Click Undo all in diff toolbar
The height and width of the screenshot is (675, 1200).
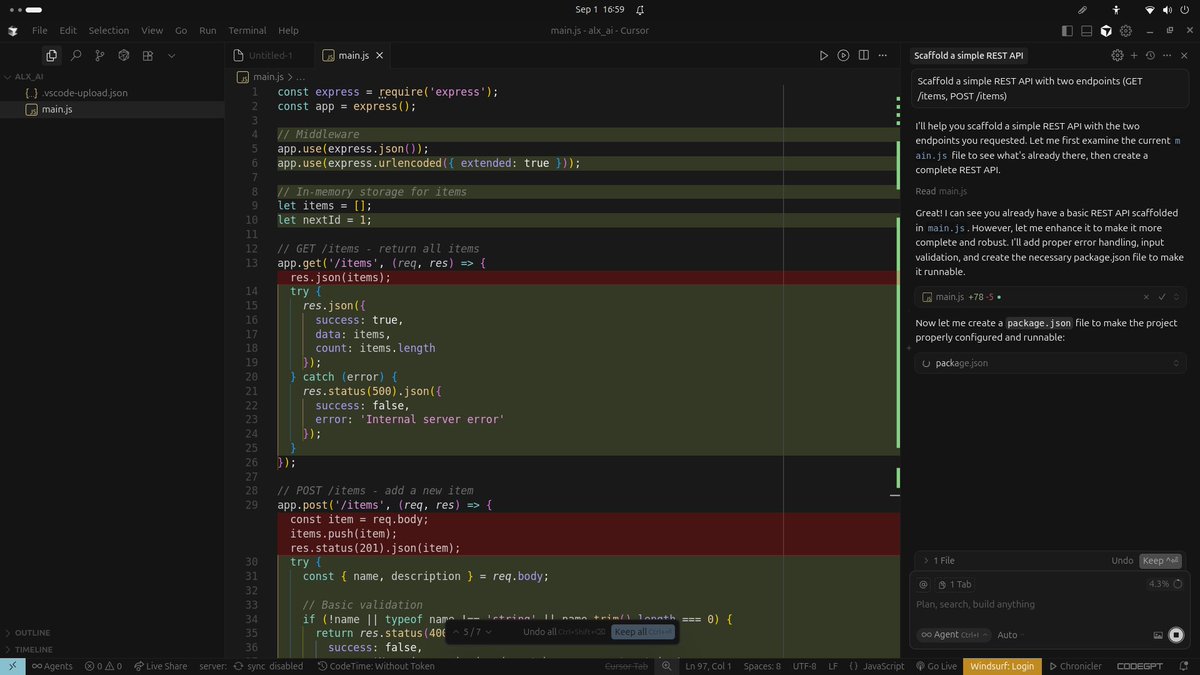[563, 632]
